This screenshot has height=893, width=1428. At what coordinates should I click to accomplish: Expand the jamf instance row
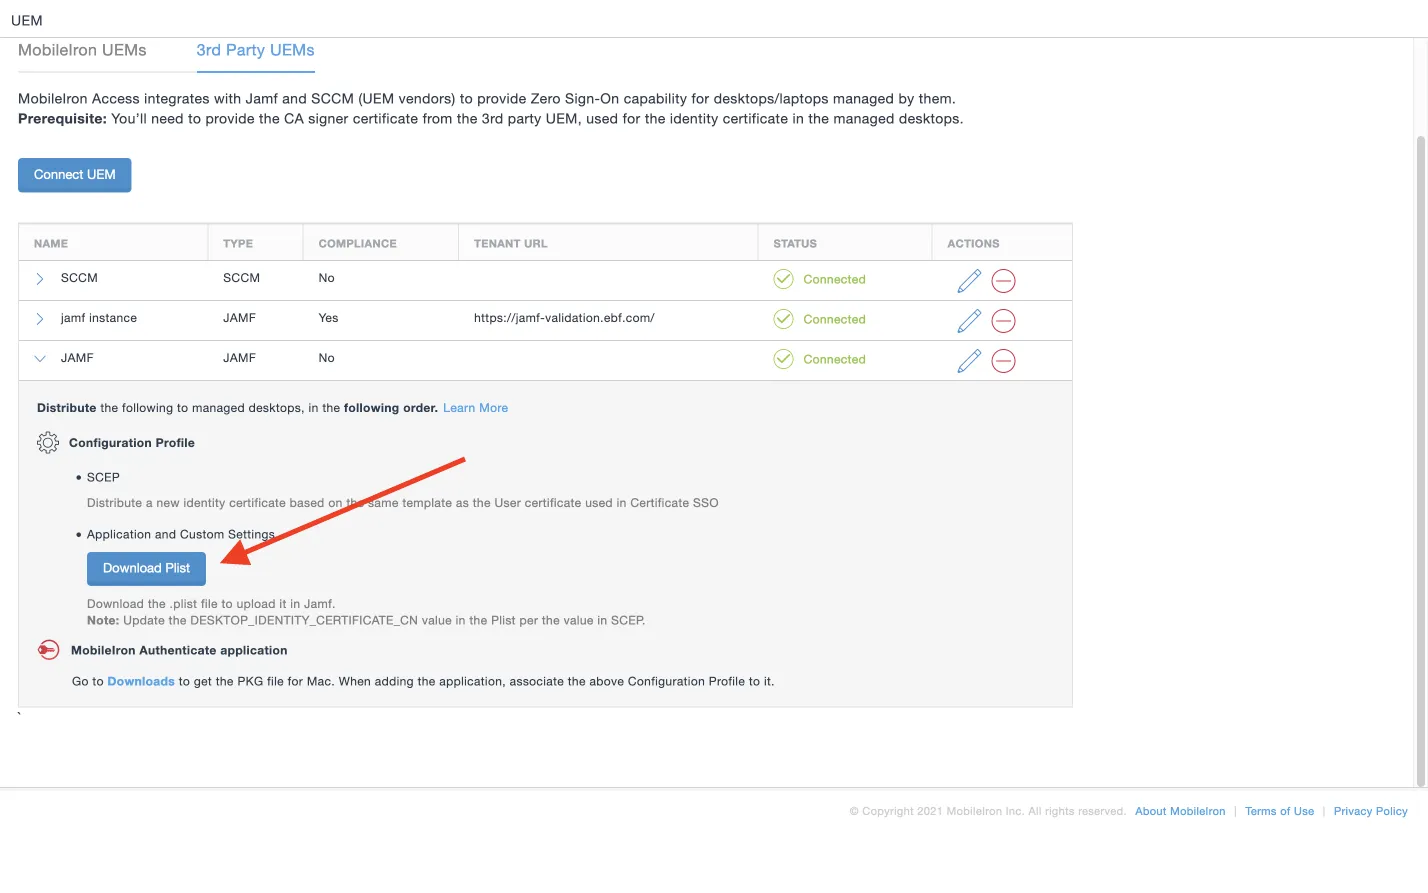40,319
